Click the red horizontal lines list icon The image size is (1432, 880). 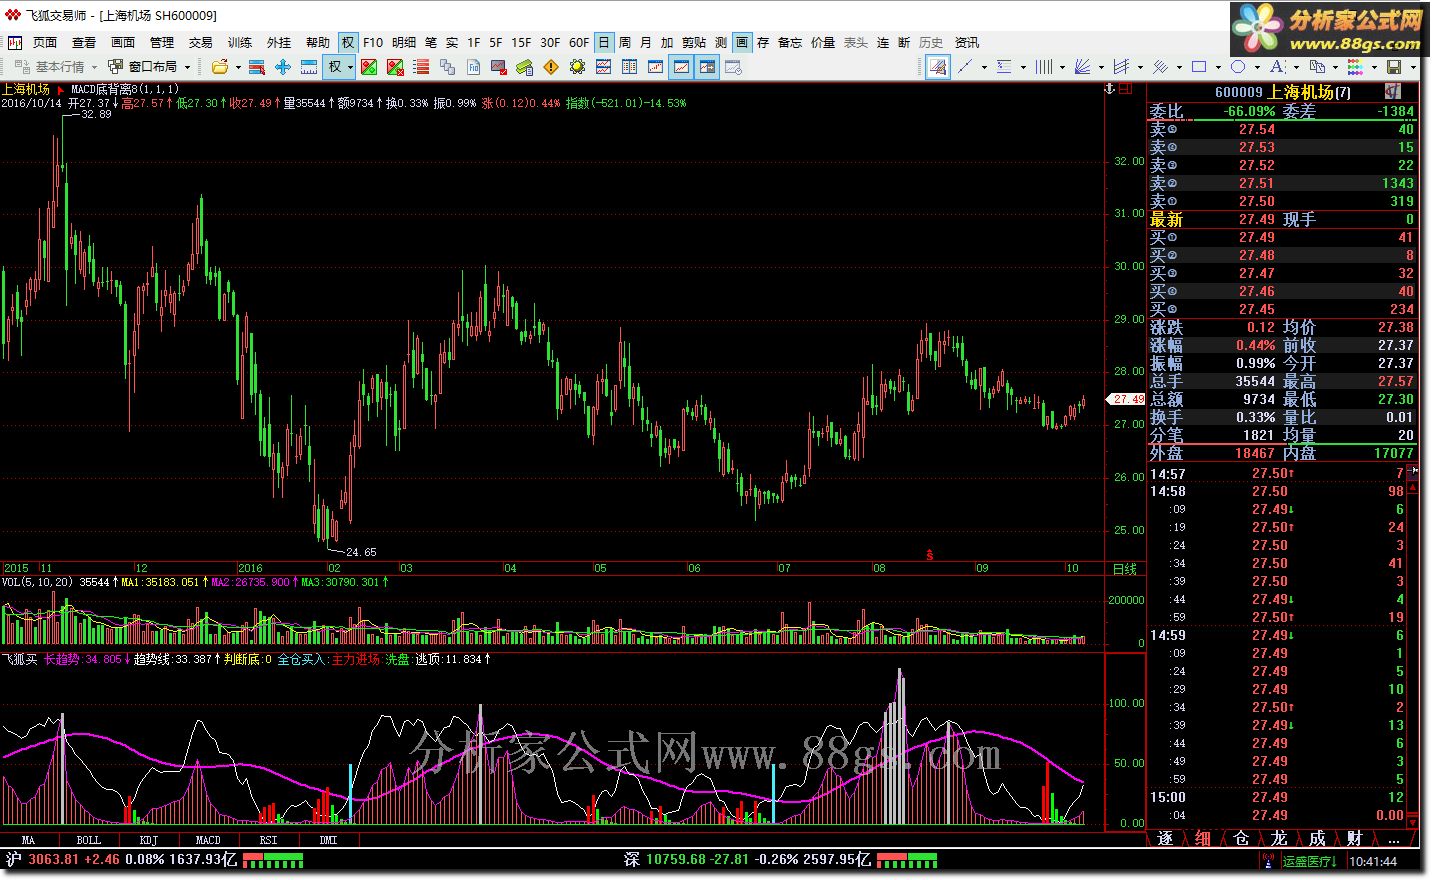421,67
